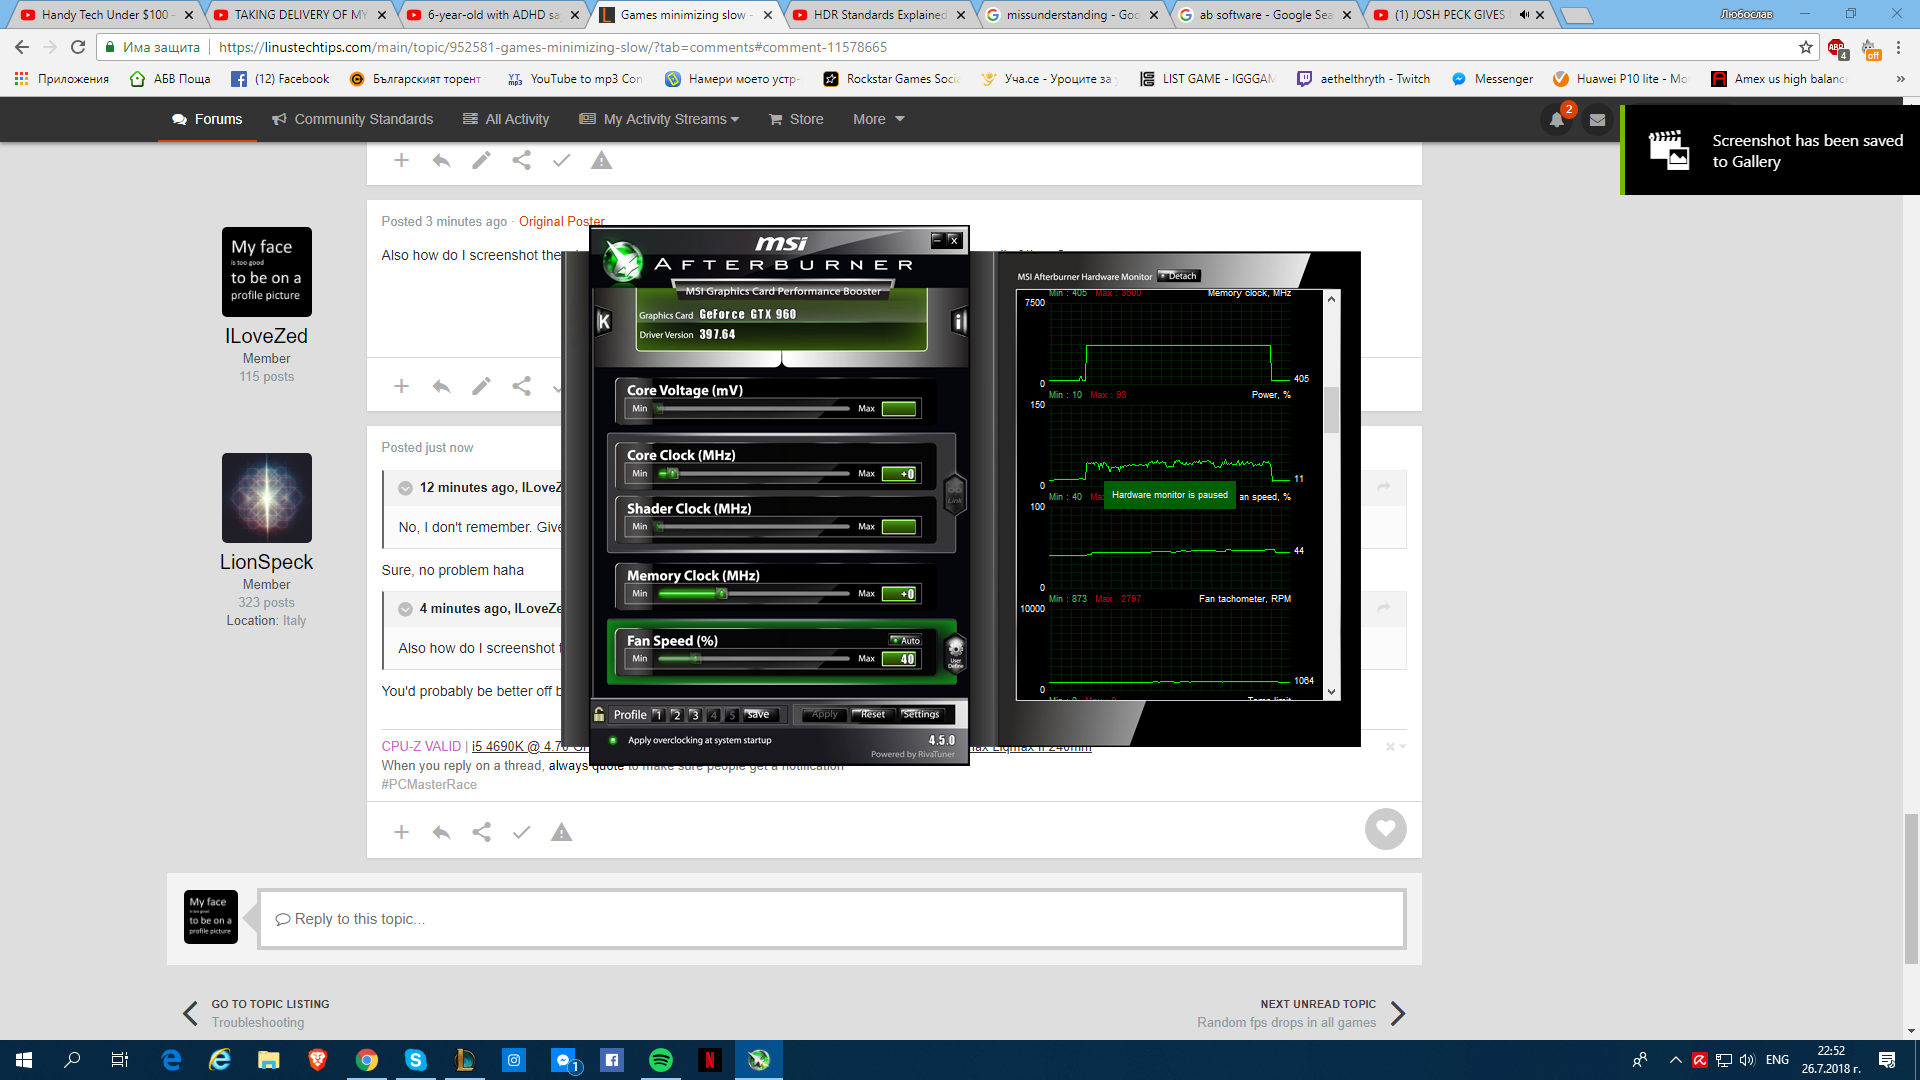Like LionSpeck's post with the heart icon
The height and width of the screenshot is (1080, 1920).
[x=1385, y=828]
